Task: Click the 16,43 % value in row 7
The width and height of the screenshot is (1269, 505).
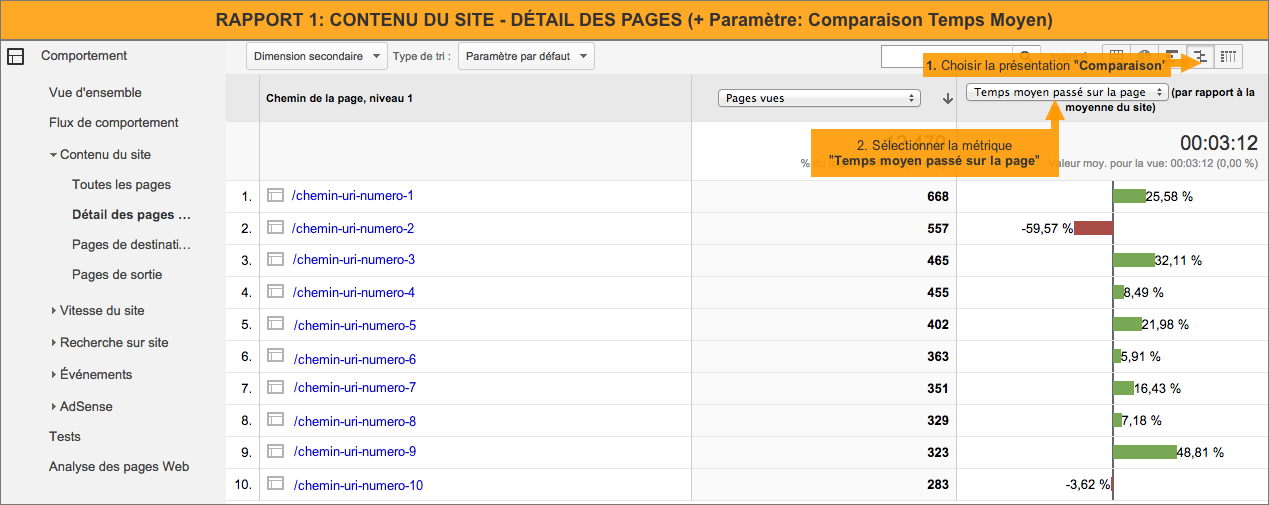Action: coord(1158,388)
